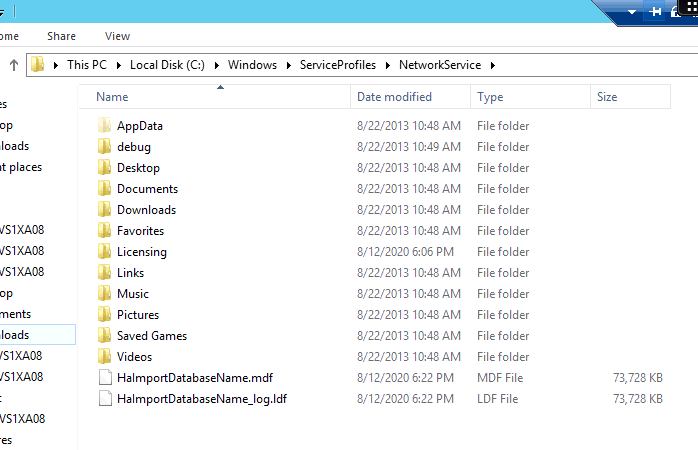Image resolution: width=698 pixels, height=450 pixels.
Task: Expand the arrow after This PC breadcrumb
Action: 119,65
